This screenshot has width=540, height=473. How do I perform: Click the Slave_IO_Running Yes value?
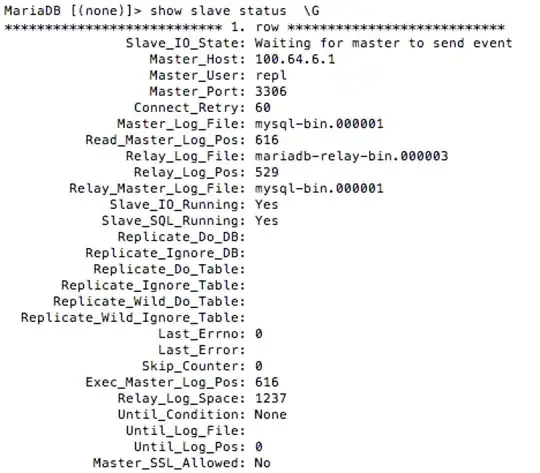266,204
